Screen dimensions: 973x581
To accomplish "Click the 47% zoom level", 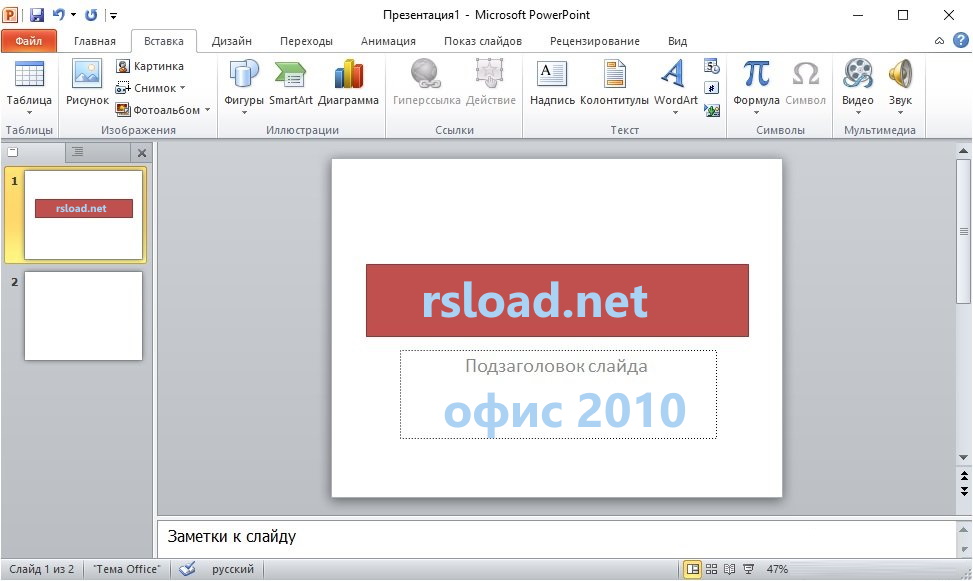I will pos(777,569).
